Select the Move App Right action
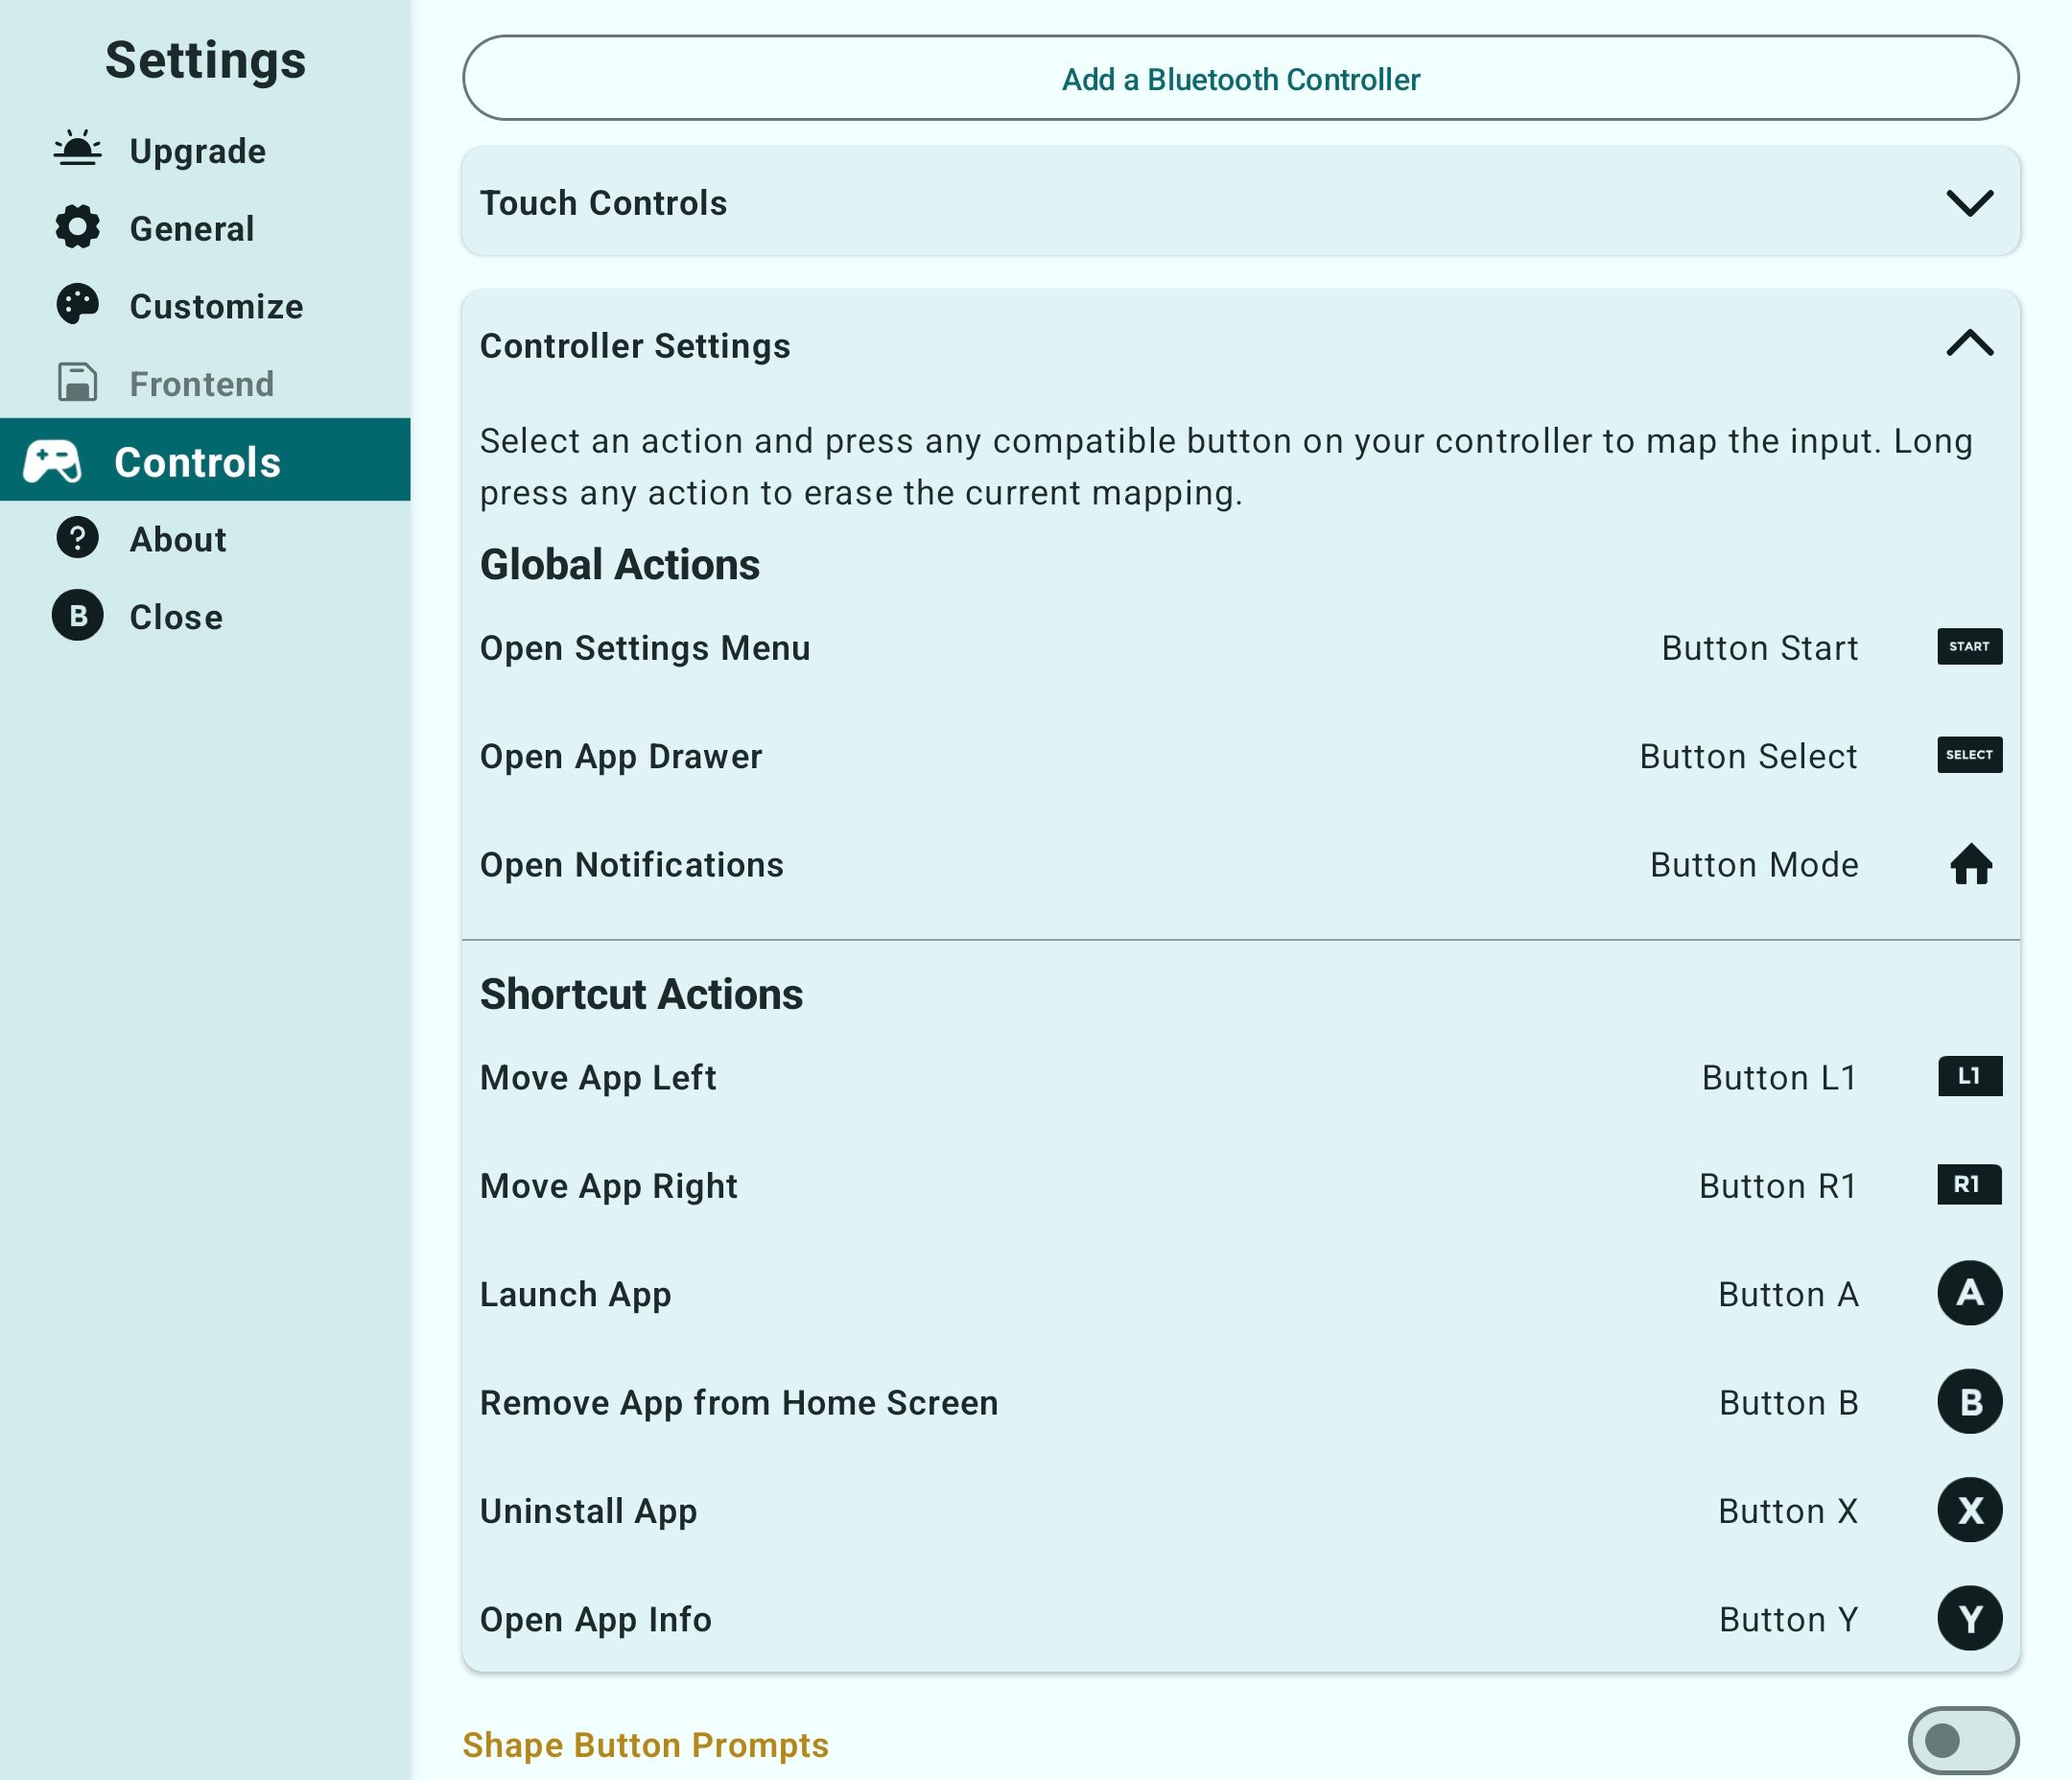 [1240, 1185]
